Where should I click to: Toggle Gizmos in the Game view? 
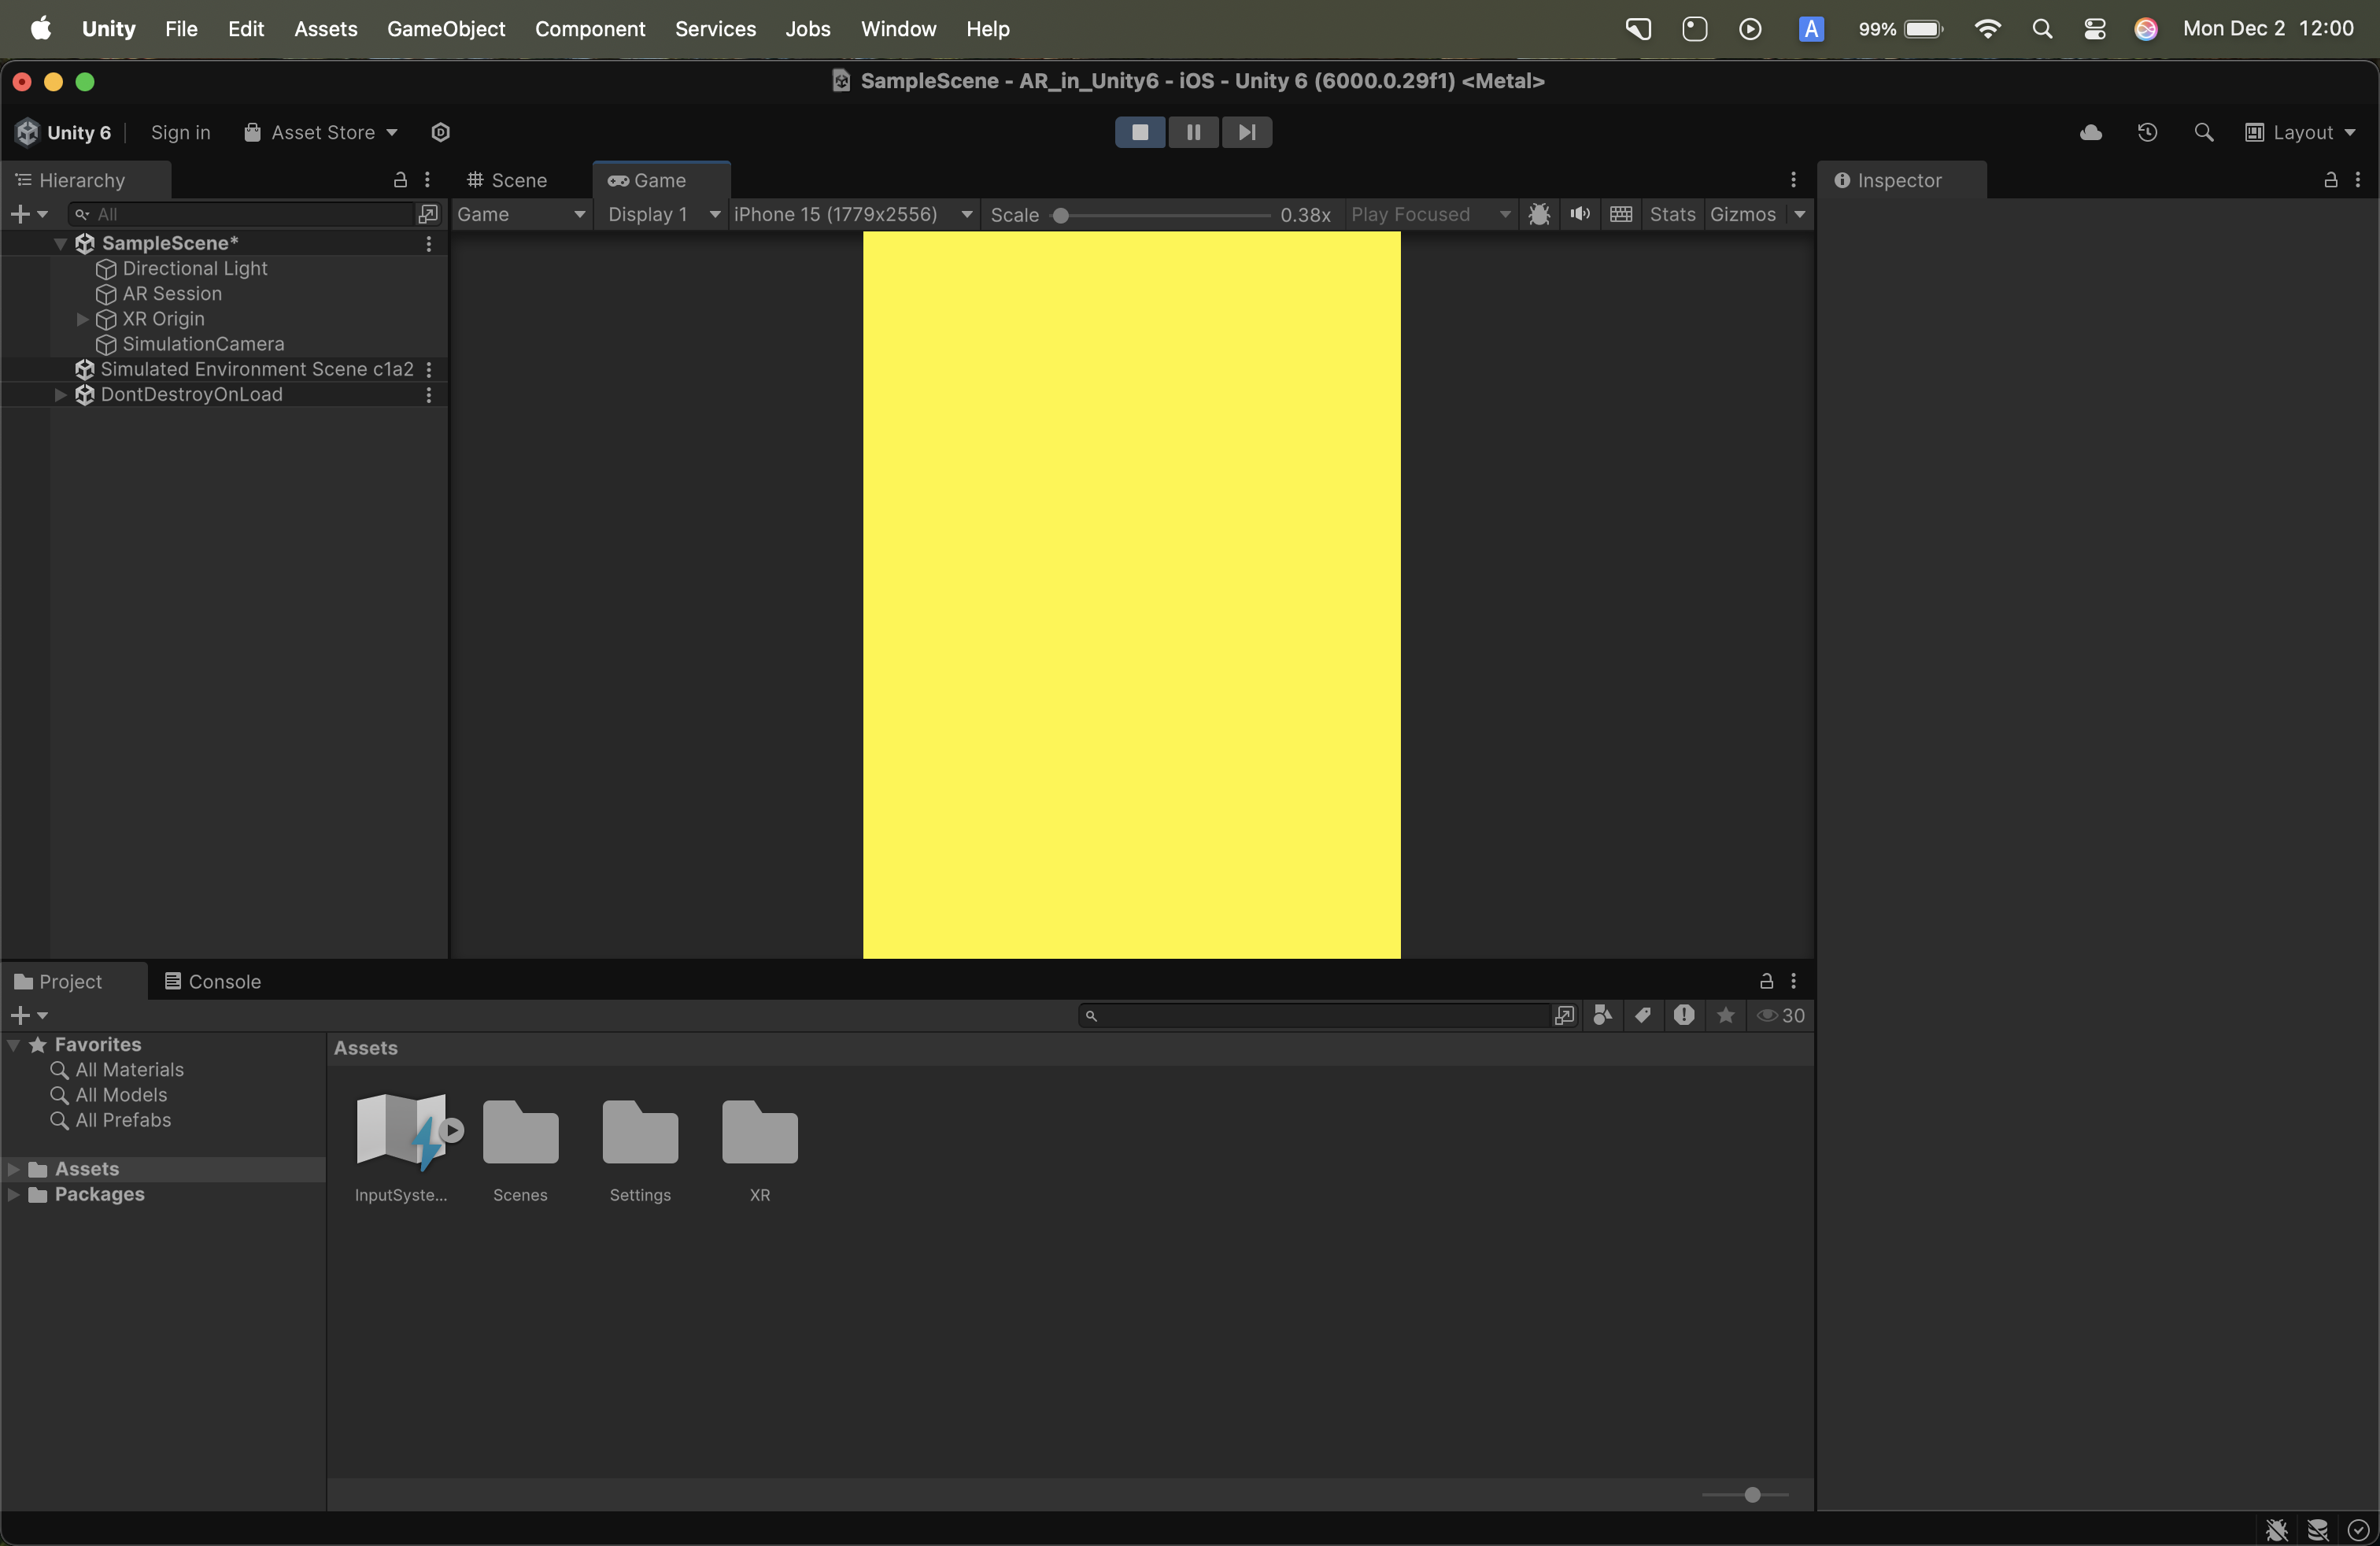(1742, 214)
